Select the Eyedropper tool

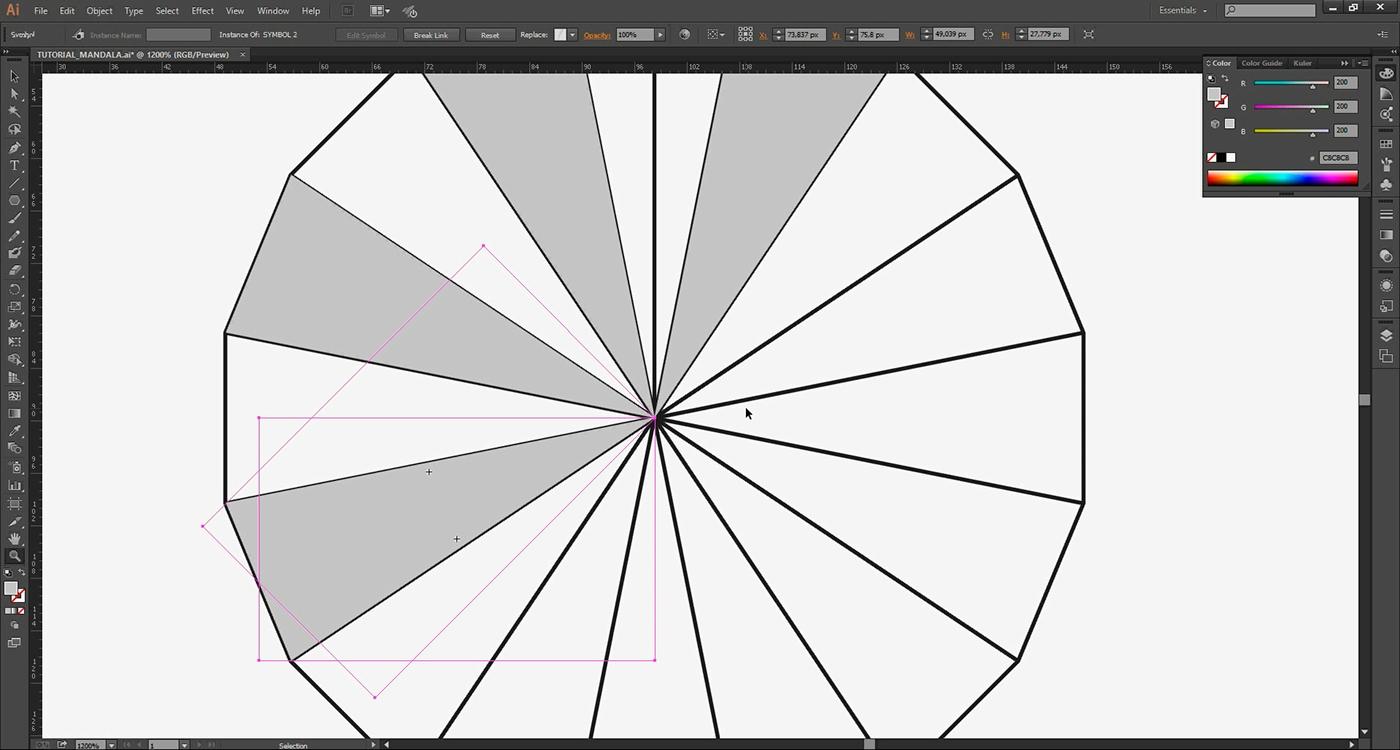(14, 431)
